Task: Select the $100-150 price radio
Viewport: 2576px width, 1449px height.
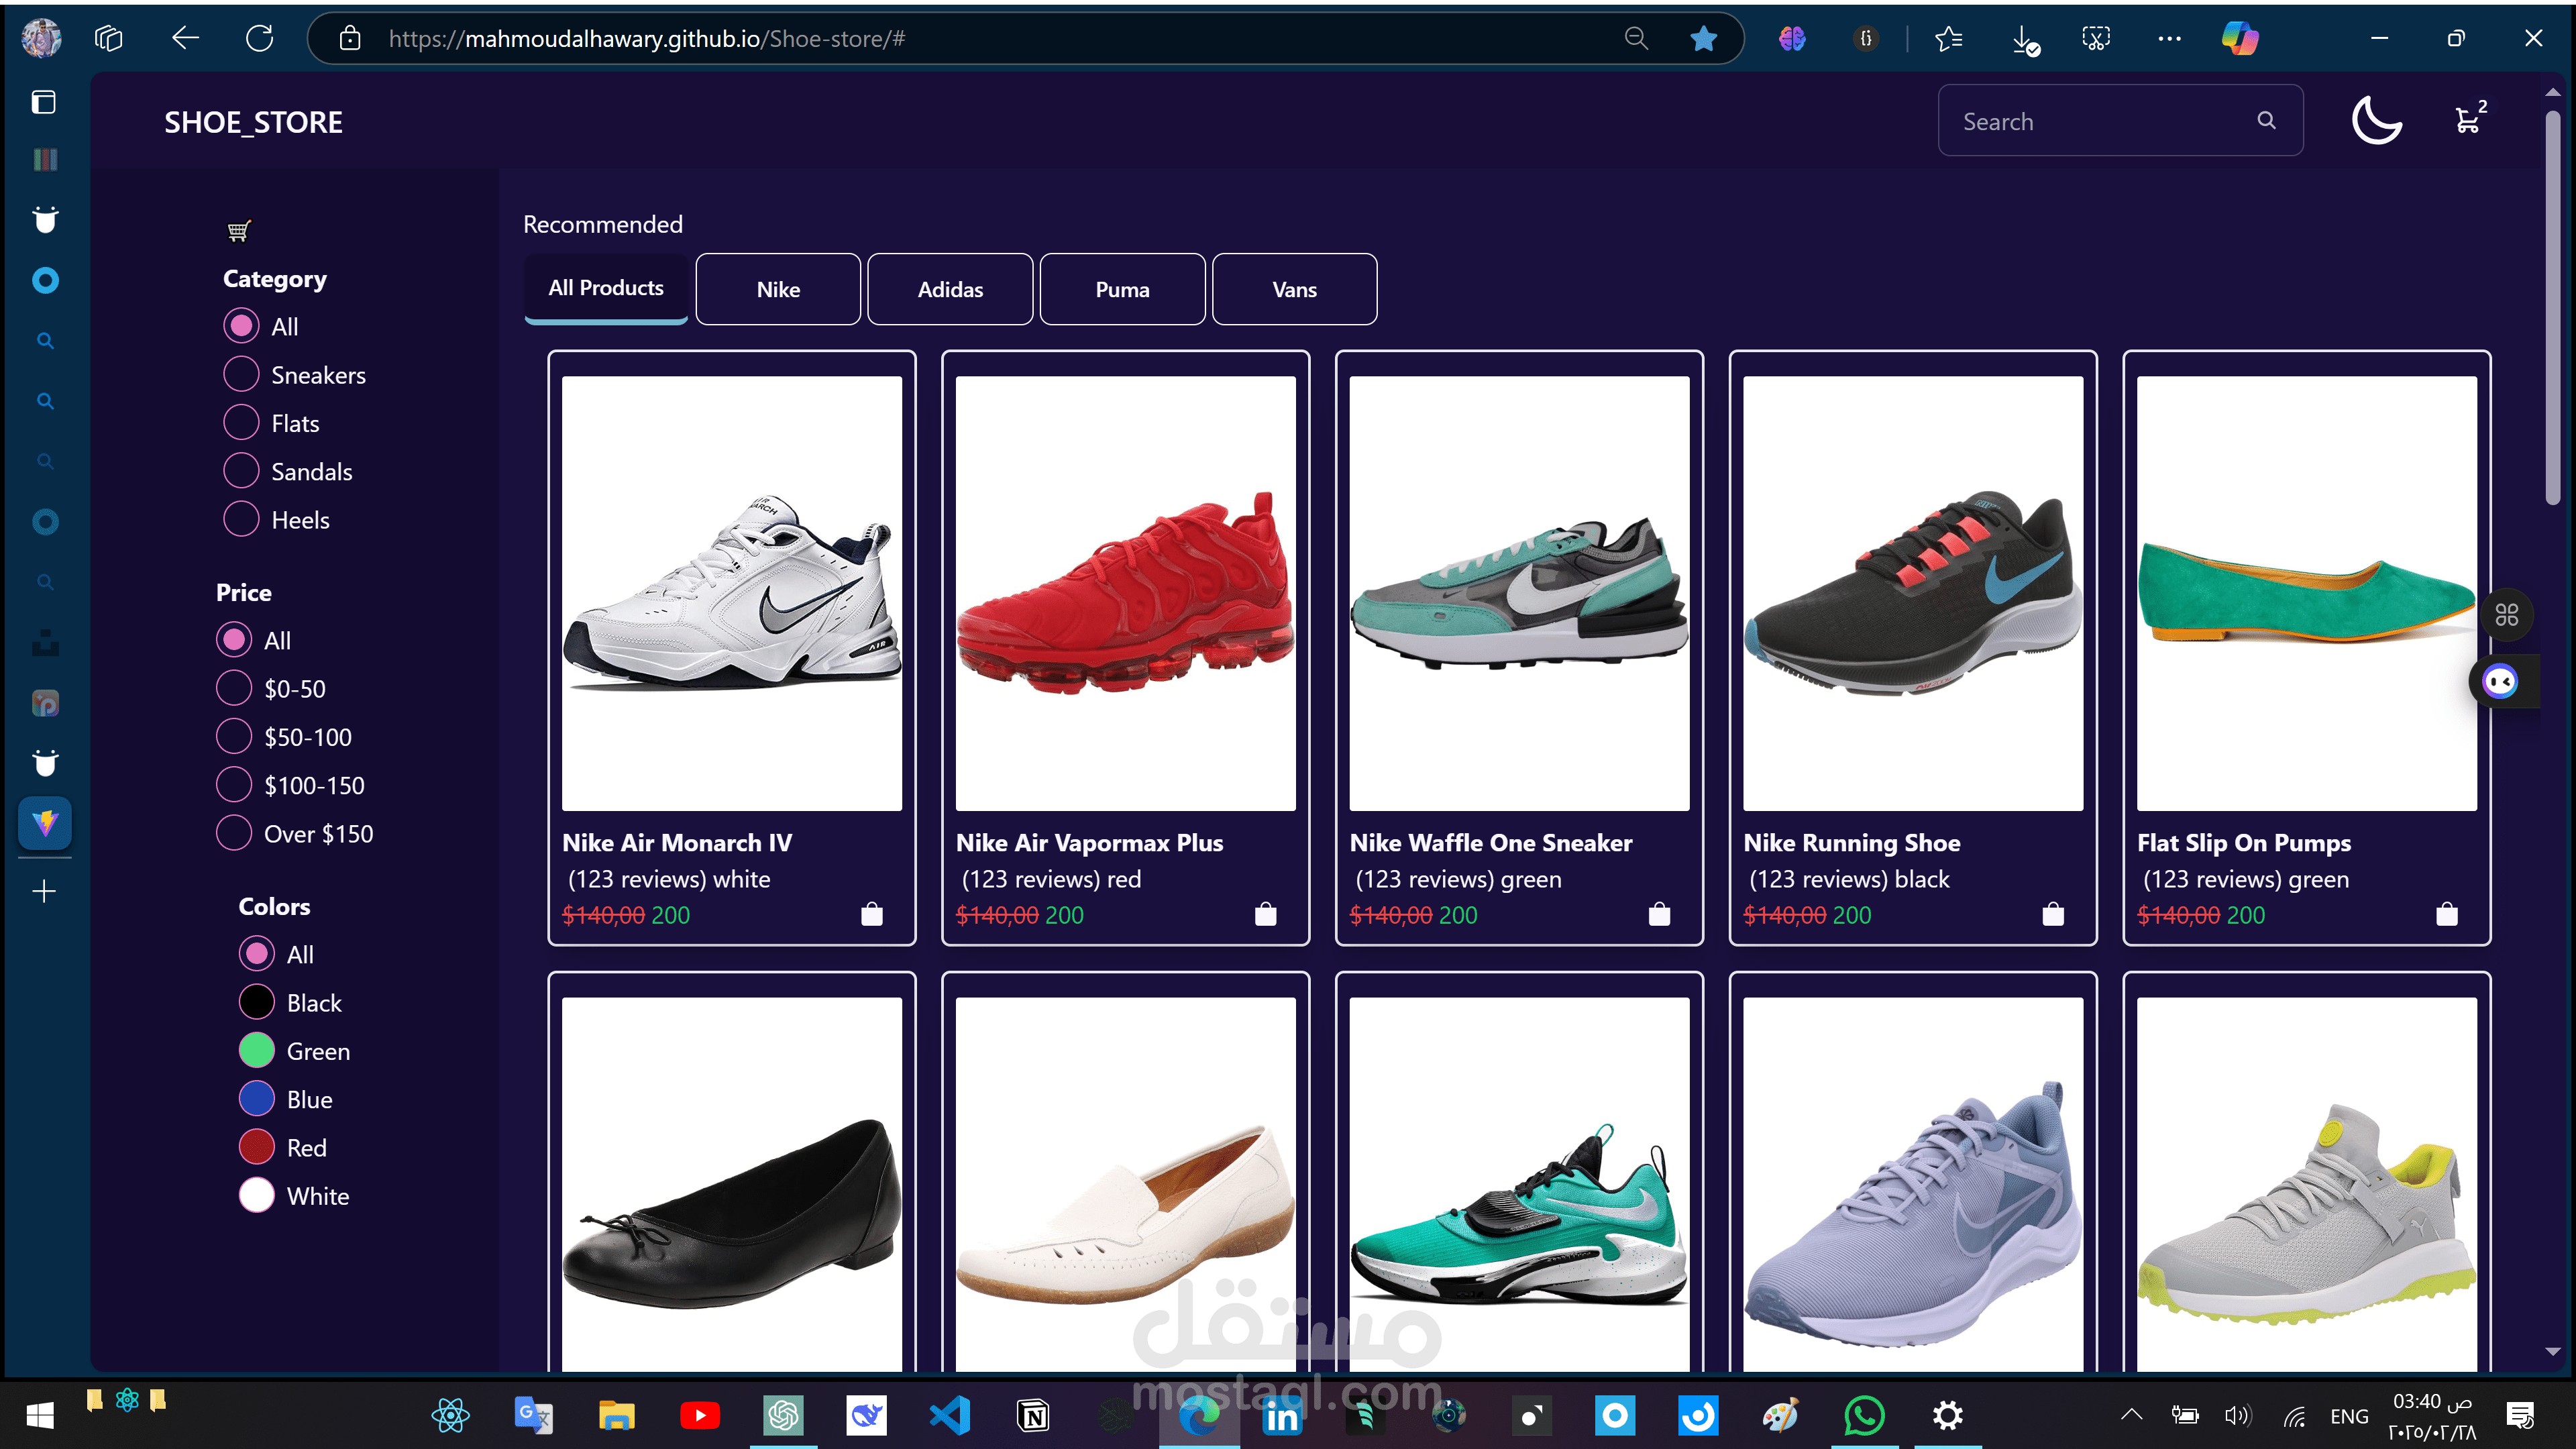Action: click(234, 785)
